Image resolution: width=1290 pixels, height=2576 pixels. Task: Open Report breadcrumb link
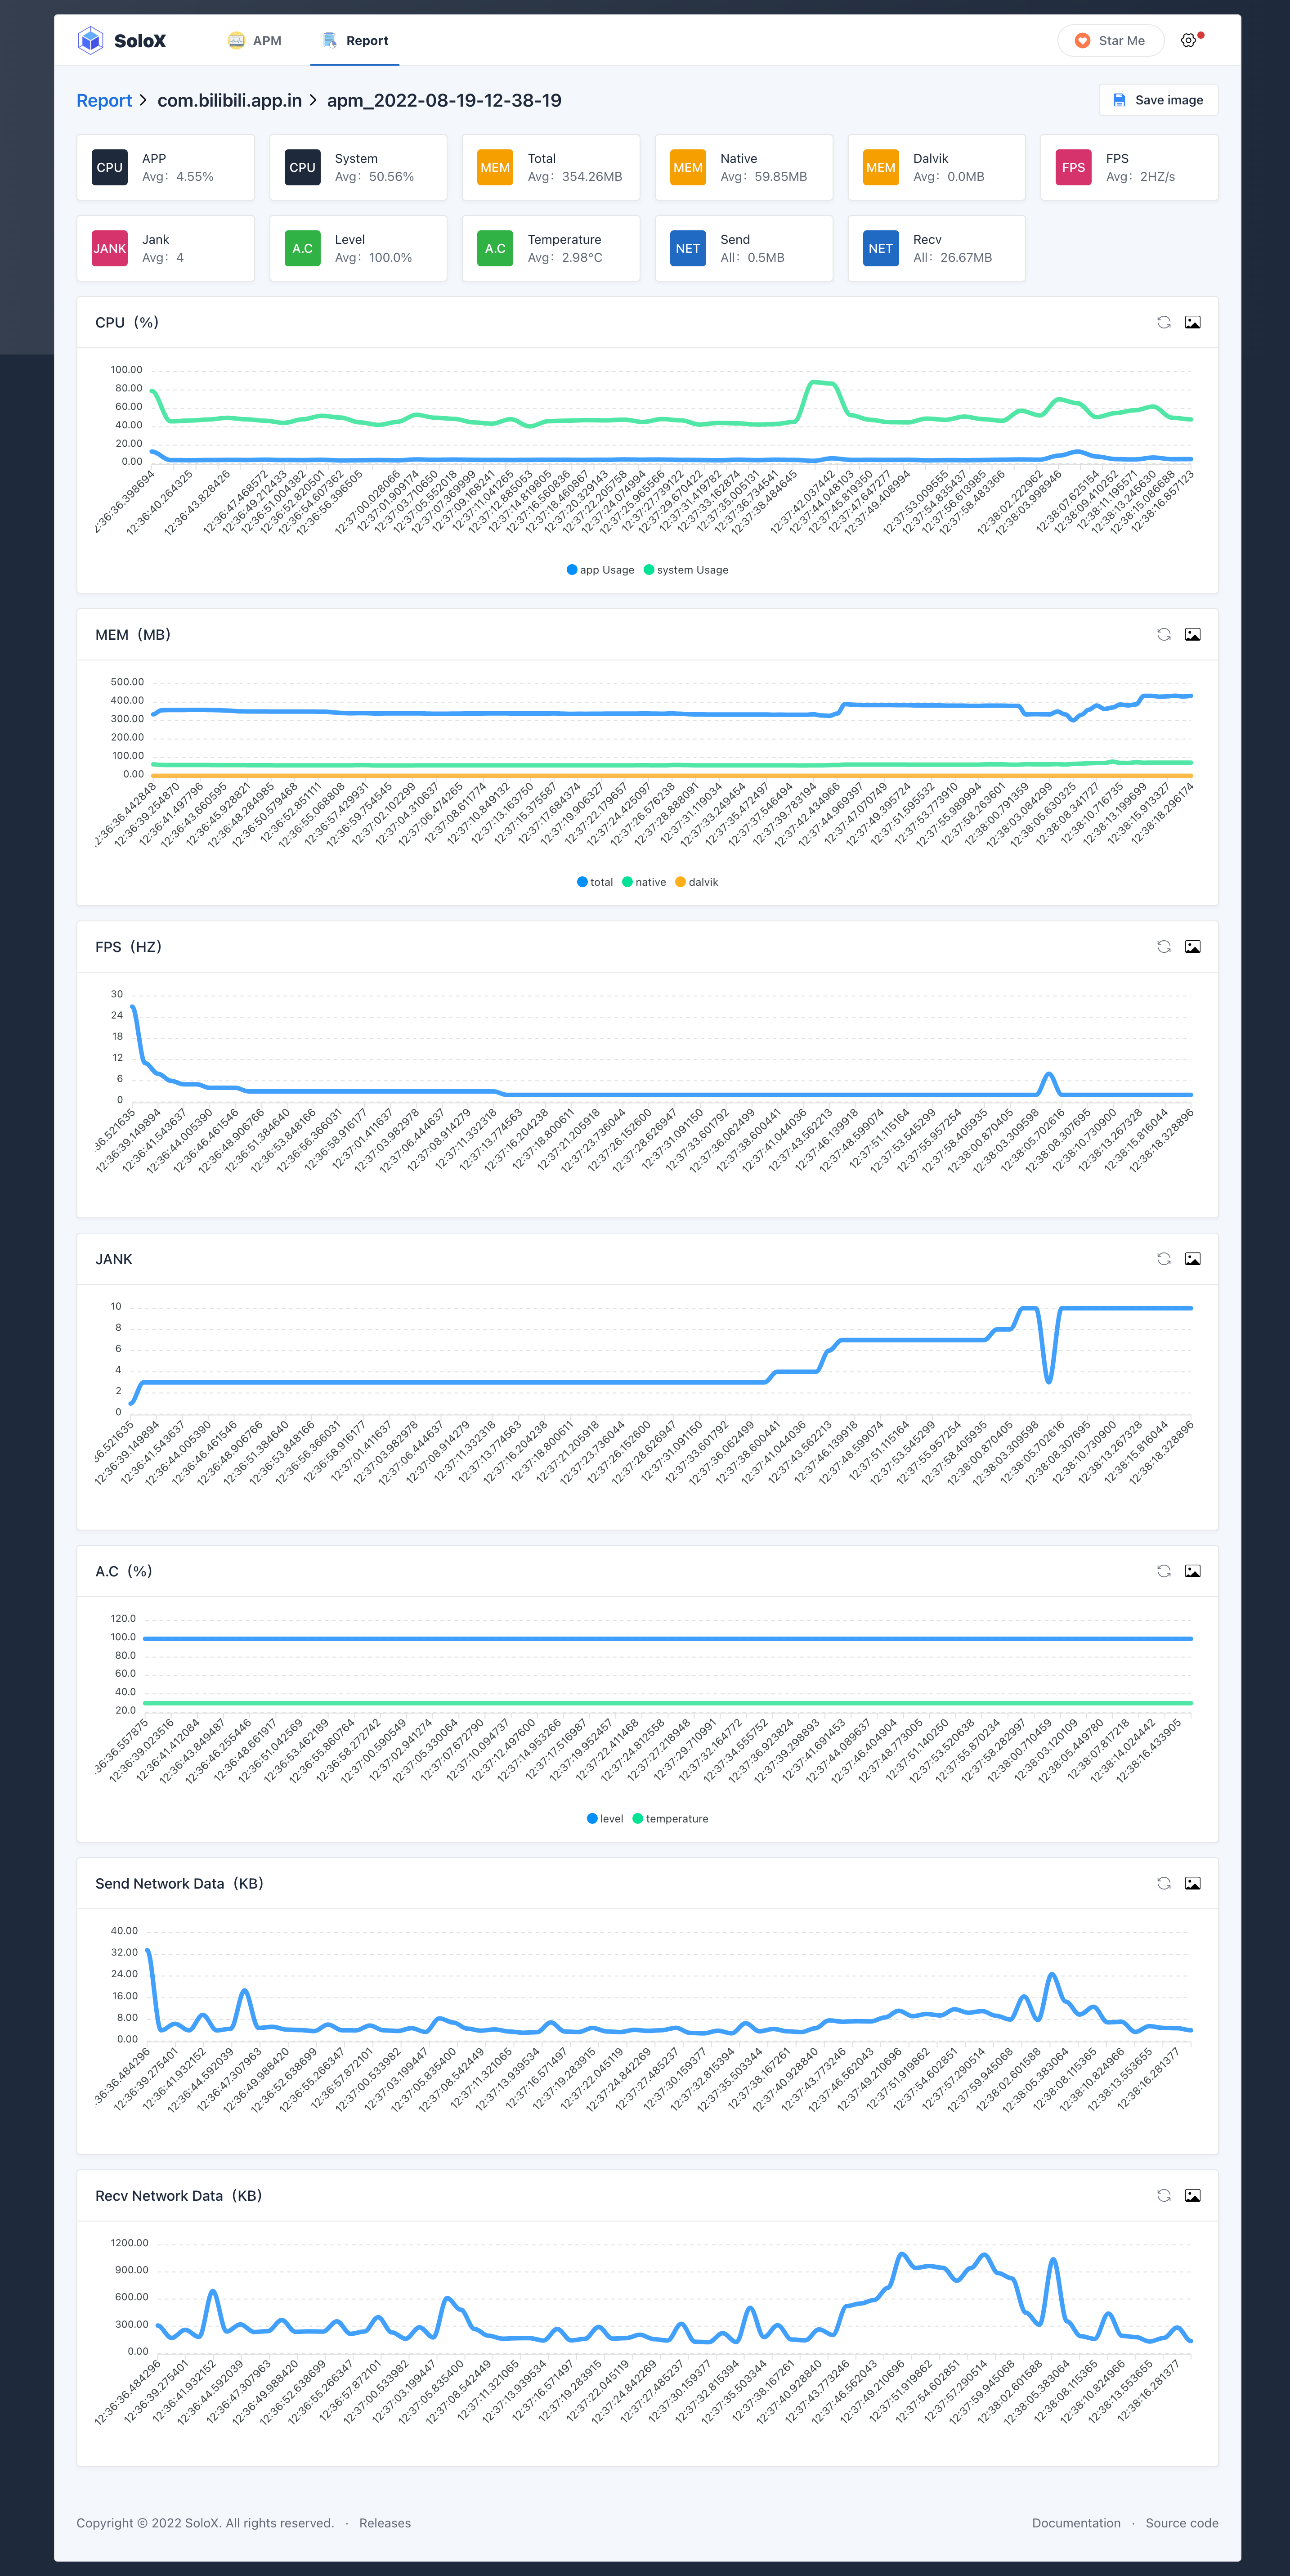pyautogui.click(x=104, y=100)
